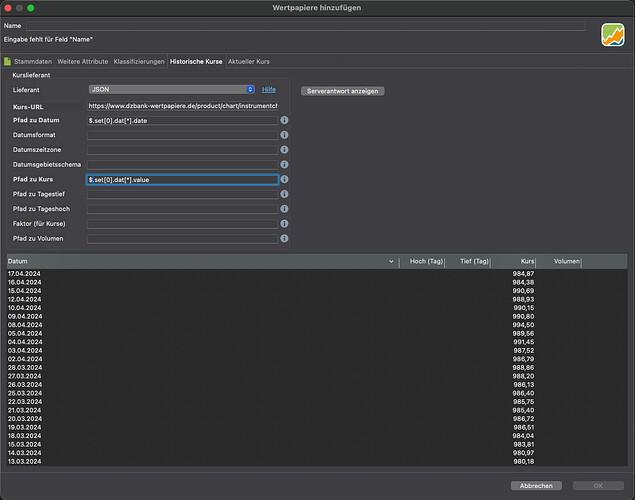635x500 pixels.
Task: Click the empty Datumsformat field
Action: coord(182,135)
